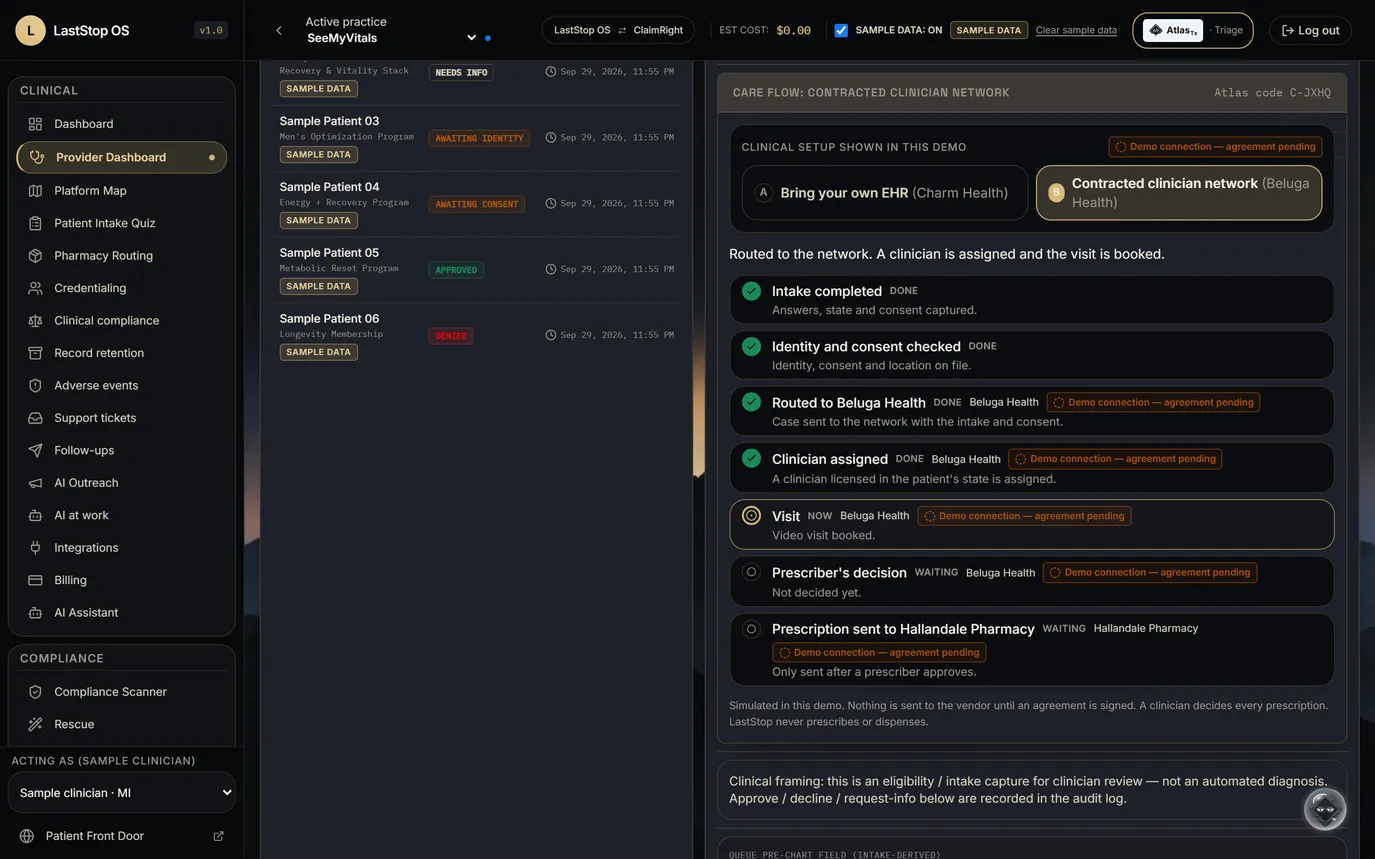Go back with the left chevron arrow
The image size is (1375, 859).
pyautogui.click(x=279, y=31)
